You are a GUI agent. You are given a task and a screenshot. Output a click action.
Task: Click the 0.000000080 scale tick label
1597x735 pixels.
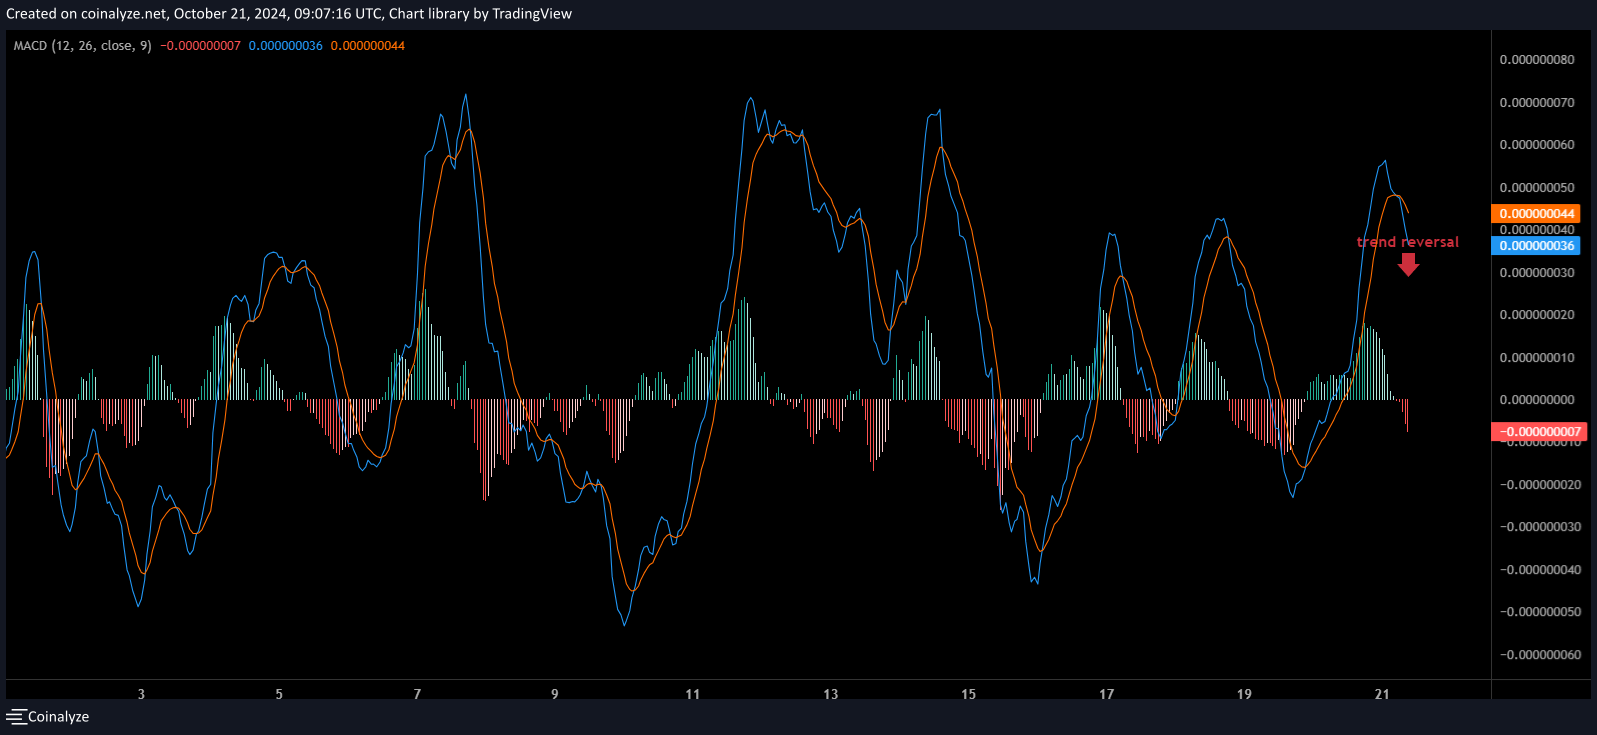[1537, 60]
